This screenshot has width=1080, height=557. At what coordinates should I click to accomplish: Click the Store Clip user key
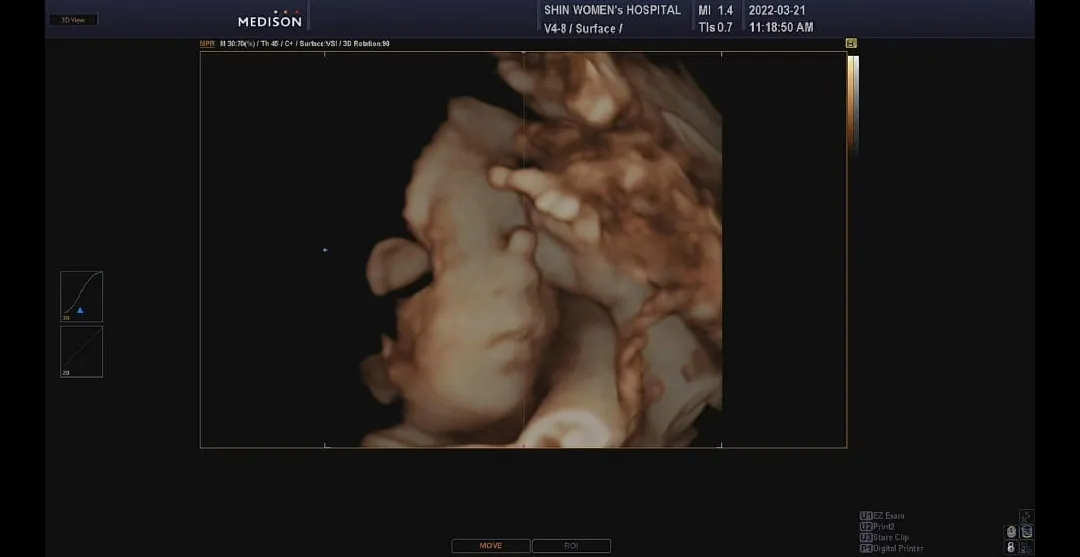pyautogui.click(x=884, y=538)
